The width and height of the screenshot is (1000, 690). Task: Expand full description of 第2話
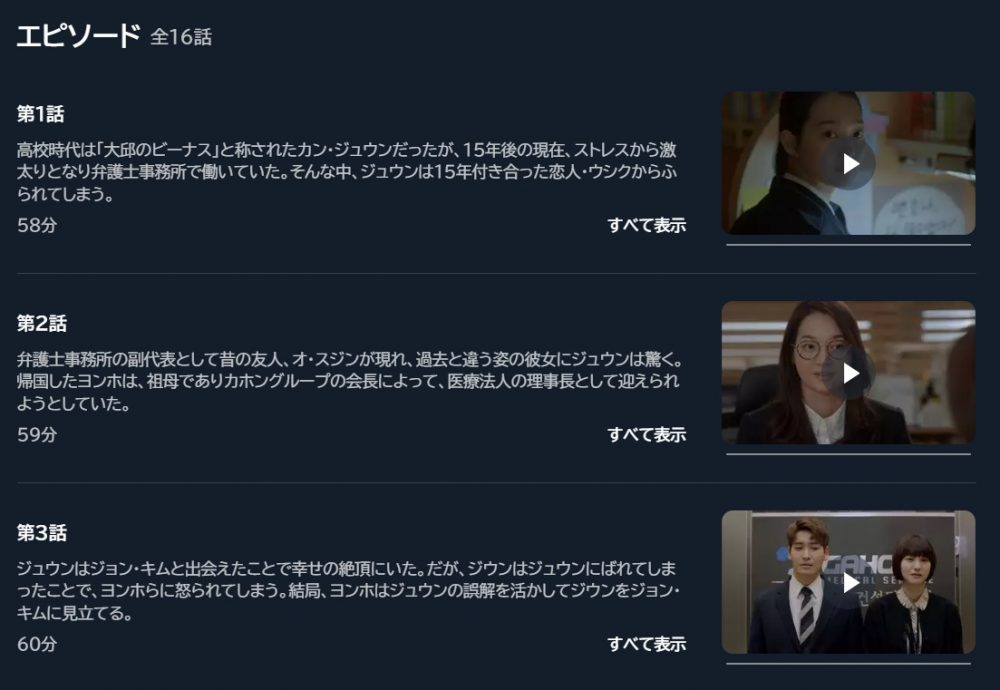[647, 434]
